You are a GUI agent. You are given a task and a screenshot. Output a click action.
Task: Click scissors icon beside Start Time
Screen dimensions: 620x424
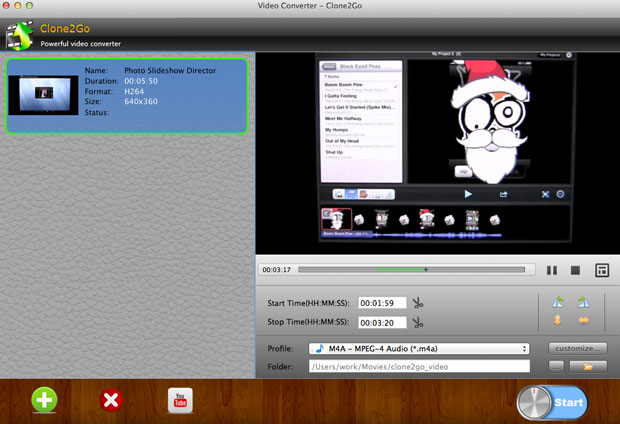pyautogui.click(x=417, y=303)
